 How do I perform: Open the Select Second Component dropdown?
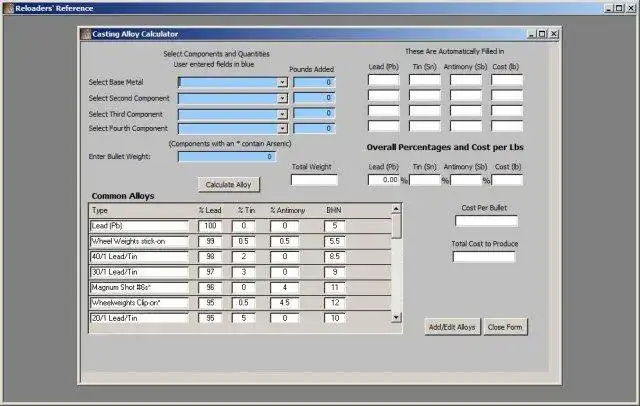coord(282,98)
